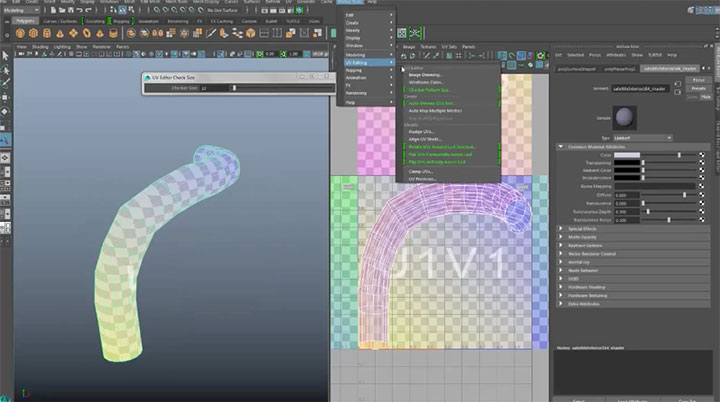Expand the Vector Renderer Control section
This screenshot has height=402, width=720.
561,253
